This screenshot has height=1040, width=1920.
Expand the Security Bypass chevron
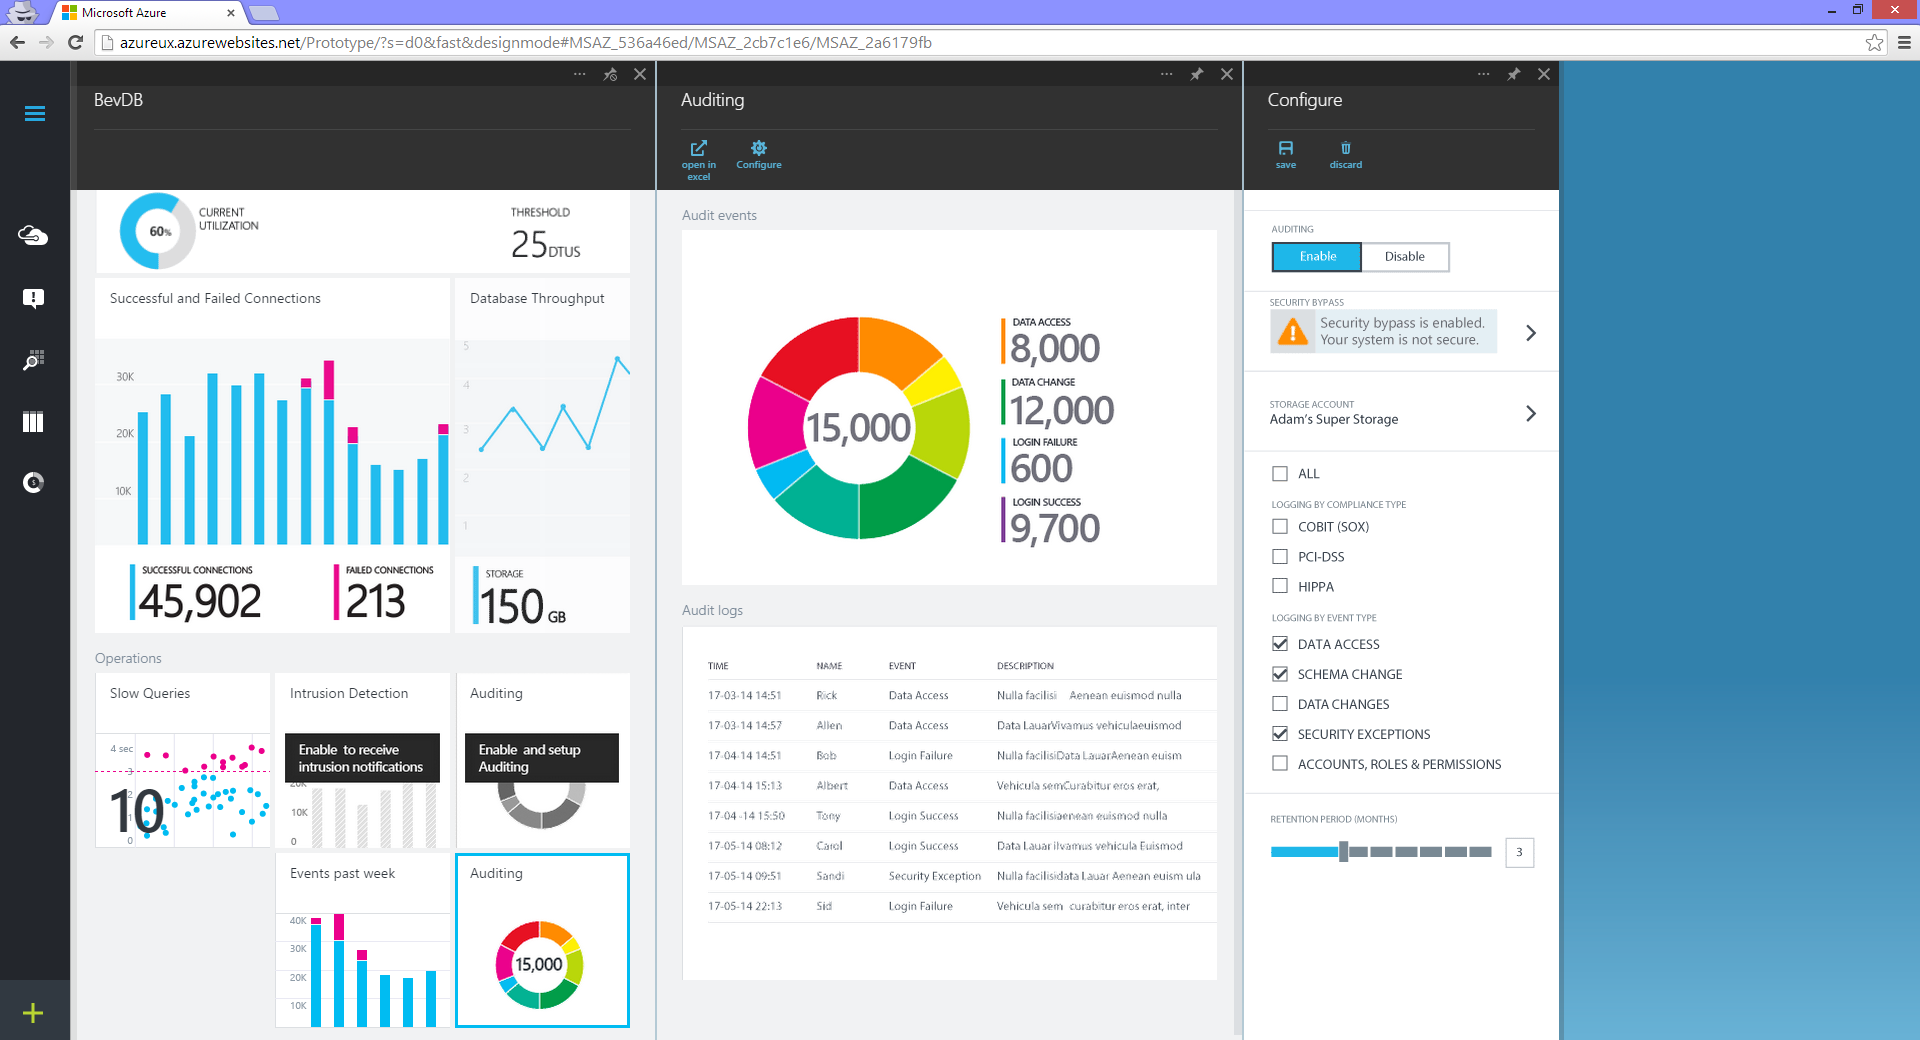point(1531,333)
